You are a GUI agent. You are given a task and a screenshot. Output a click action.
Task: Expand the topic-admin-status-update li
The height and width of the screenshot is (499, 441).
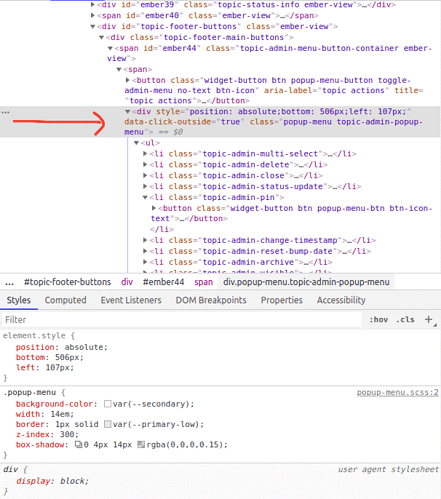click(145, 186)
